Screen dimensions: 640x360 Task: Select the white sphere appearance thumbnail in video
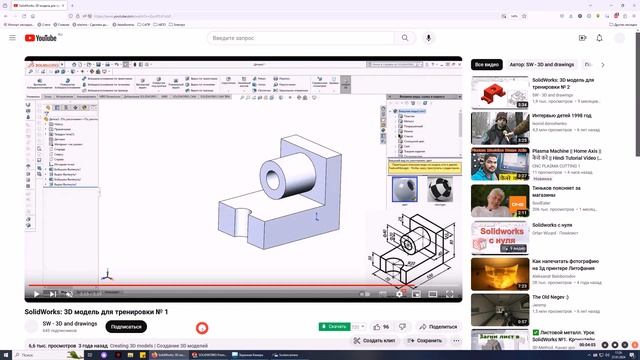click(x=404, y=189)
